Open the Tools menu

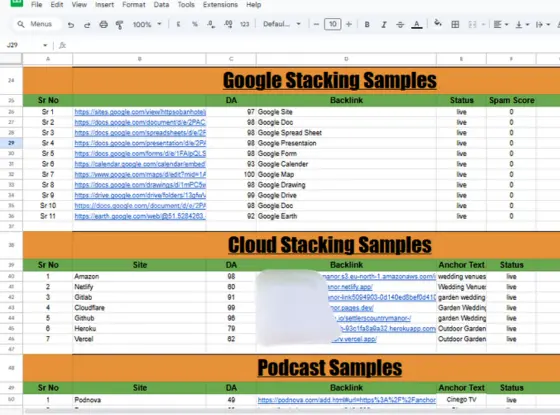tap(186, 5)
